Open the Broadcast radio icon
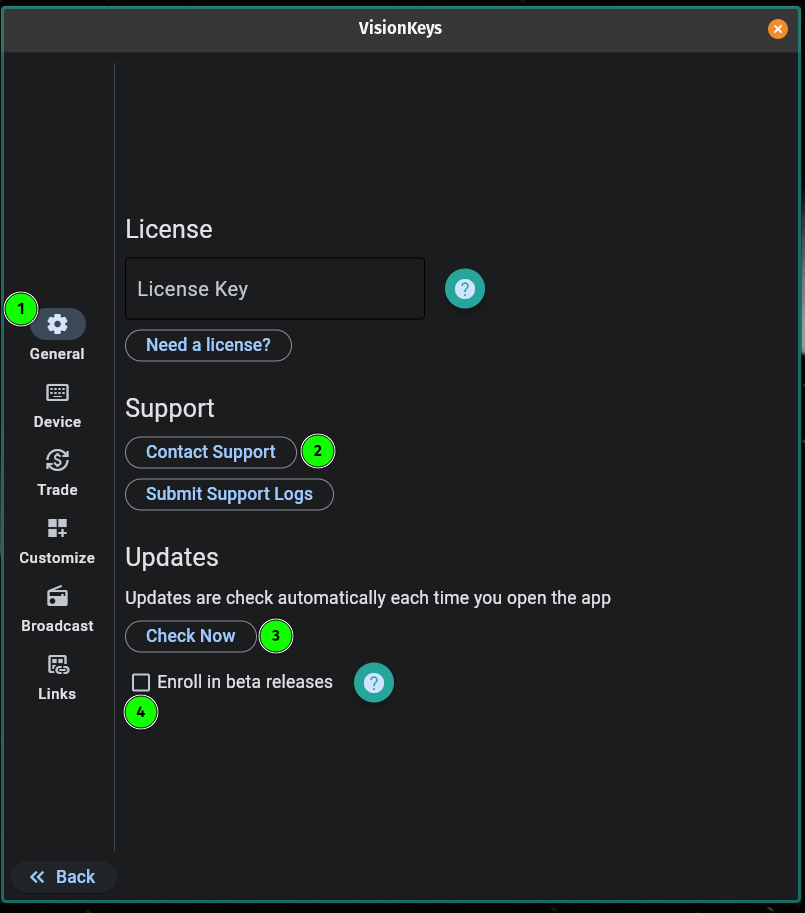The image size is (805, 913). pyautogui.click(x=57, y=596)
